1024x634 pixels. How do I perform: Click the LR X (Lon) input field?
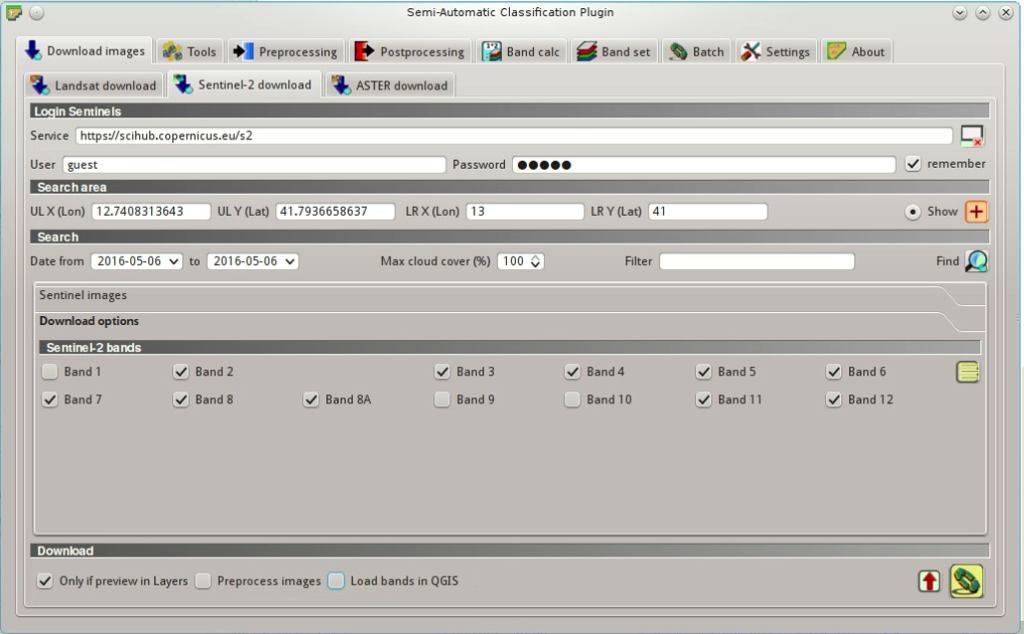(524, 212)
